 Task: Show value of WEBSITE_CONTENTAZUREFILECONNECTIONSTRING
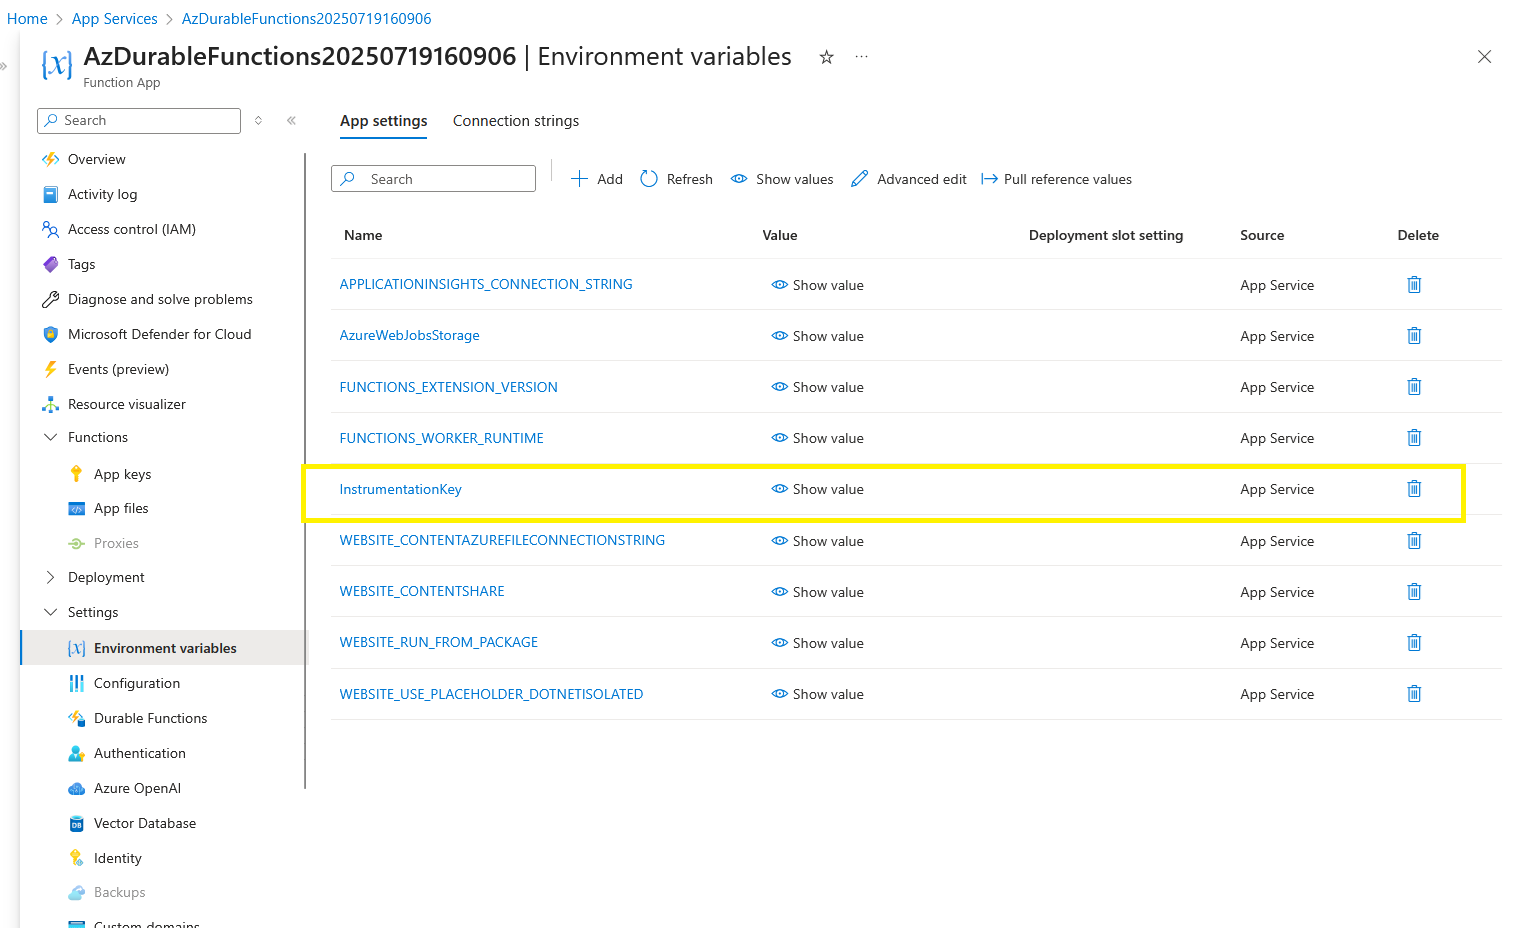[817, 541]
